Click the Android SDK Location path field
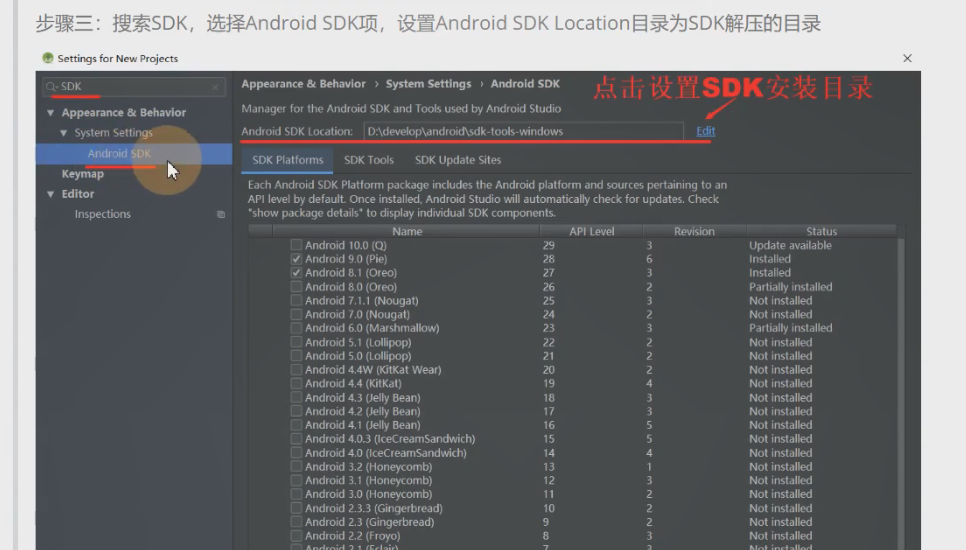 click(x=523, y=131)
